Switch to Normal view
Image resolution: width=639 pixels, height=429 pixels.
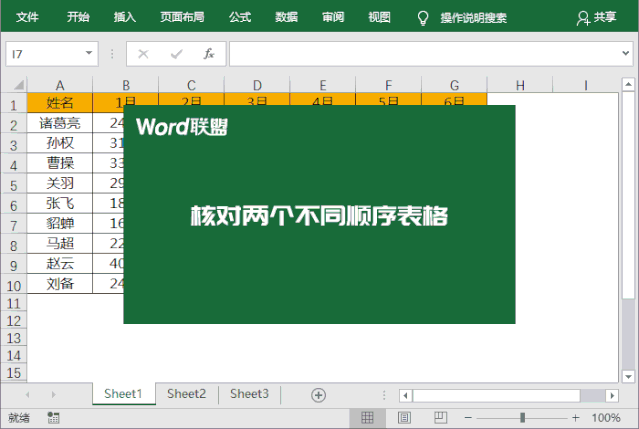[368, 418]
